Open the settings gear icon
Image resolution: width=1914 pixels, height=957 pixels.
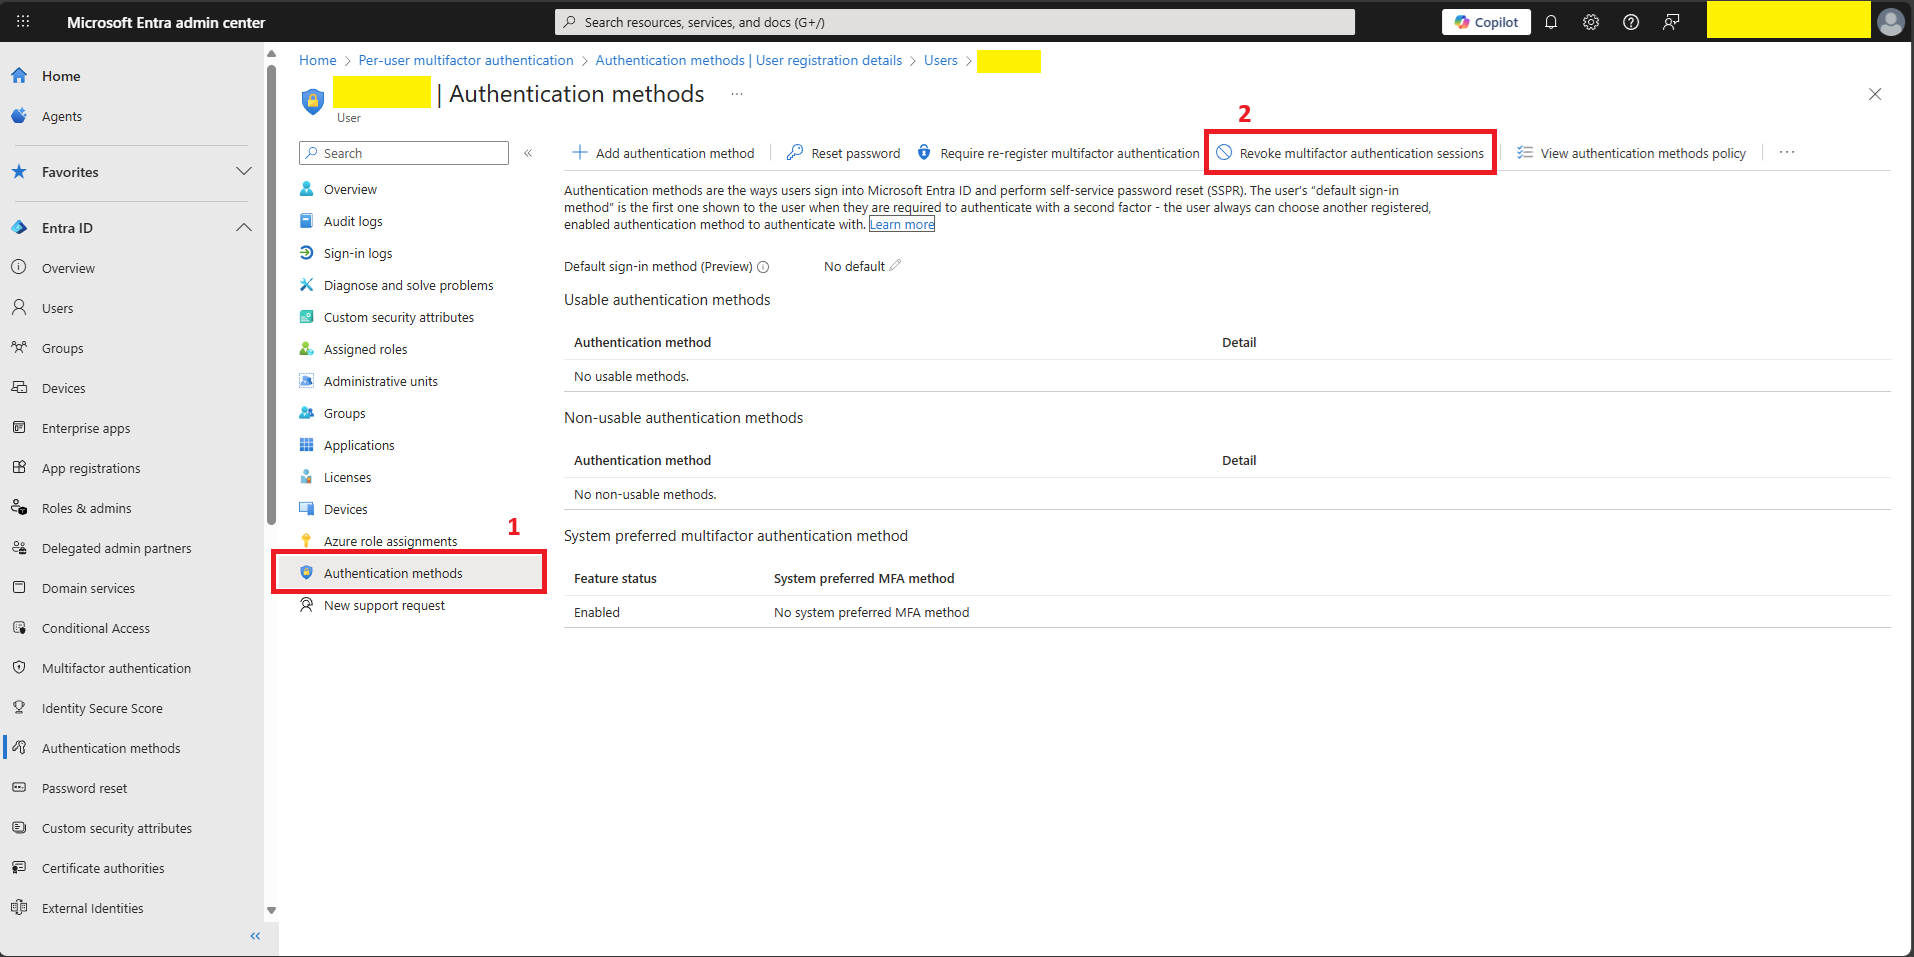pyautogui.click(x=1591, y=22)
